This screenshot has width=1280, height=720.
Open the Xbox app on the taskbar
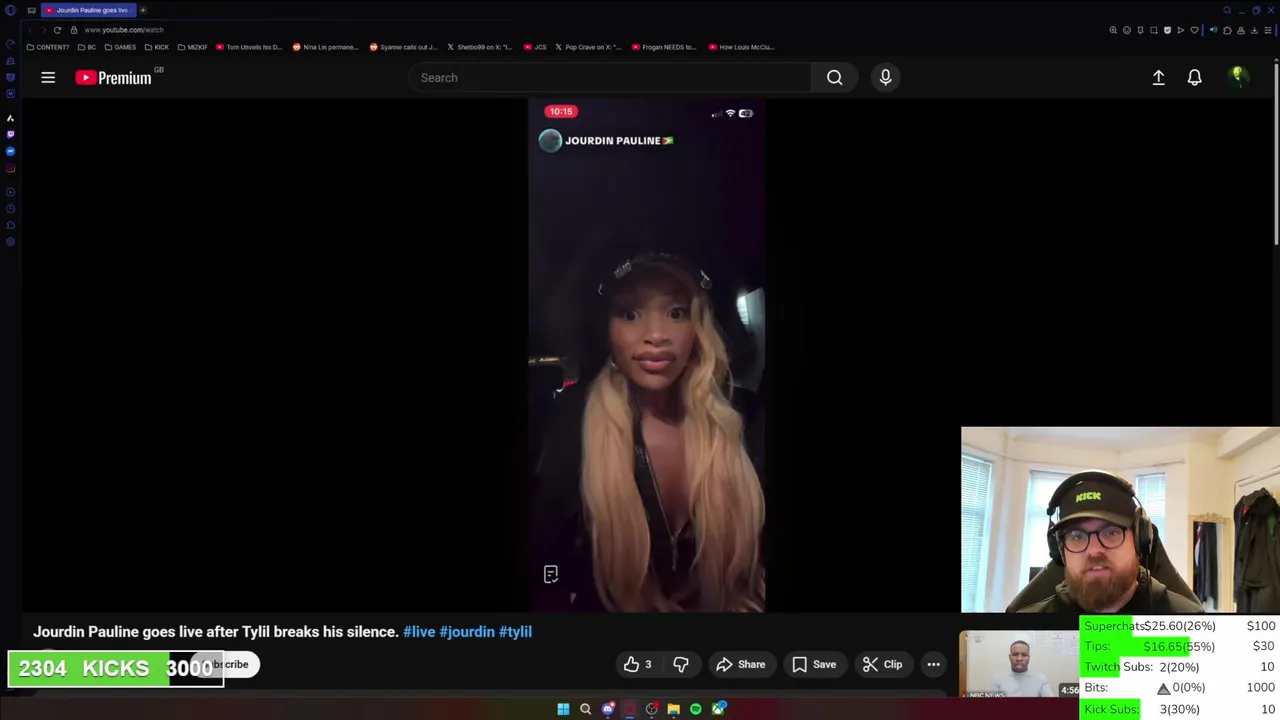click(718, 709)
